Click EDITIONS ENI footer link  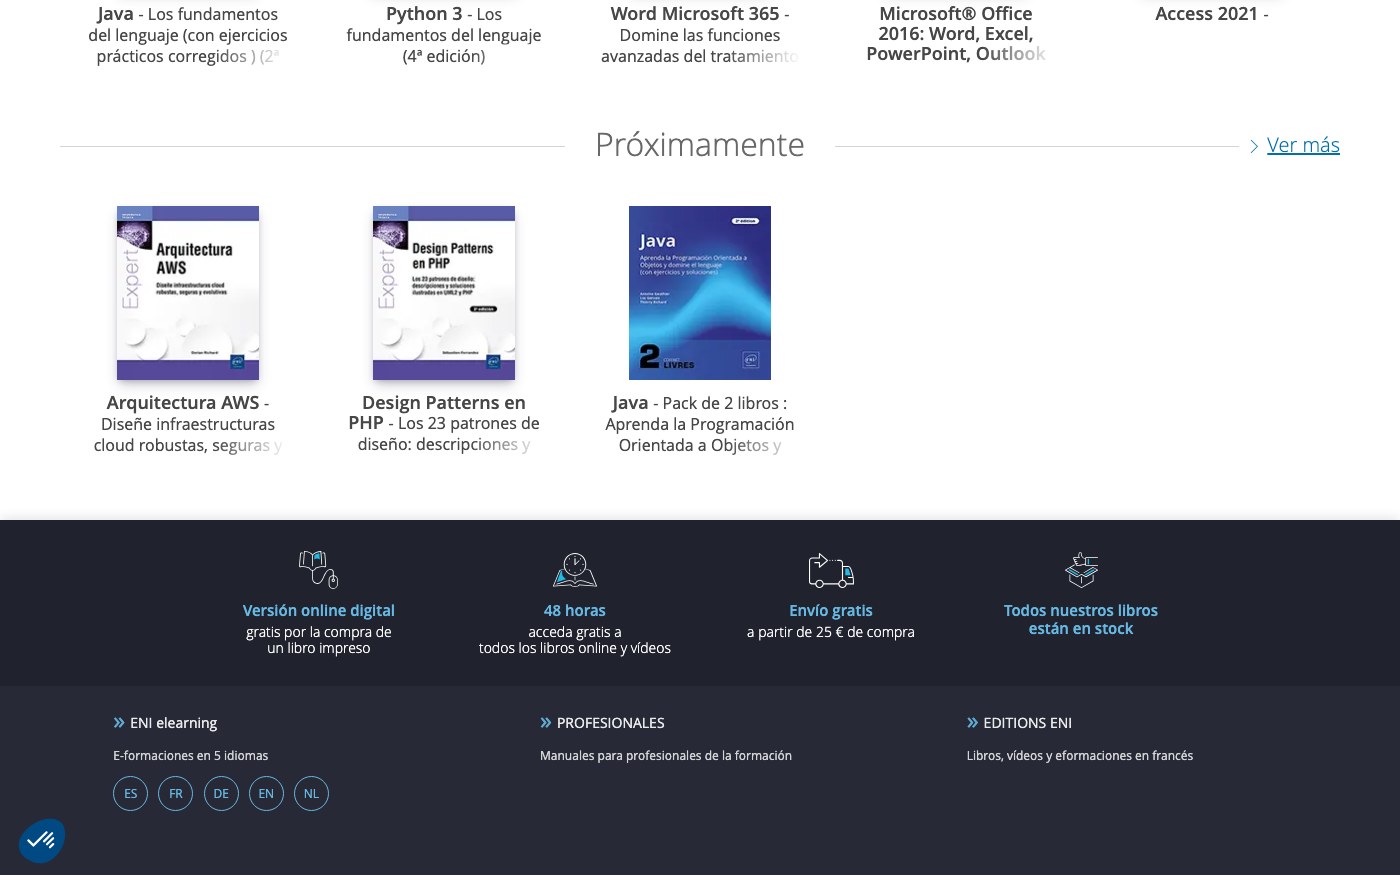pyautogui.click(x=1027, y=723)
